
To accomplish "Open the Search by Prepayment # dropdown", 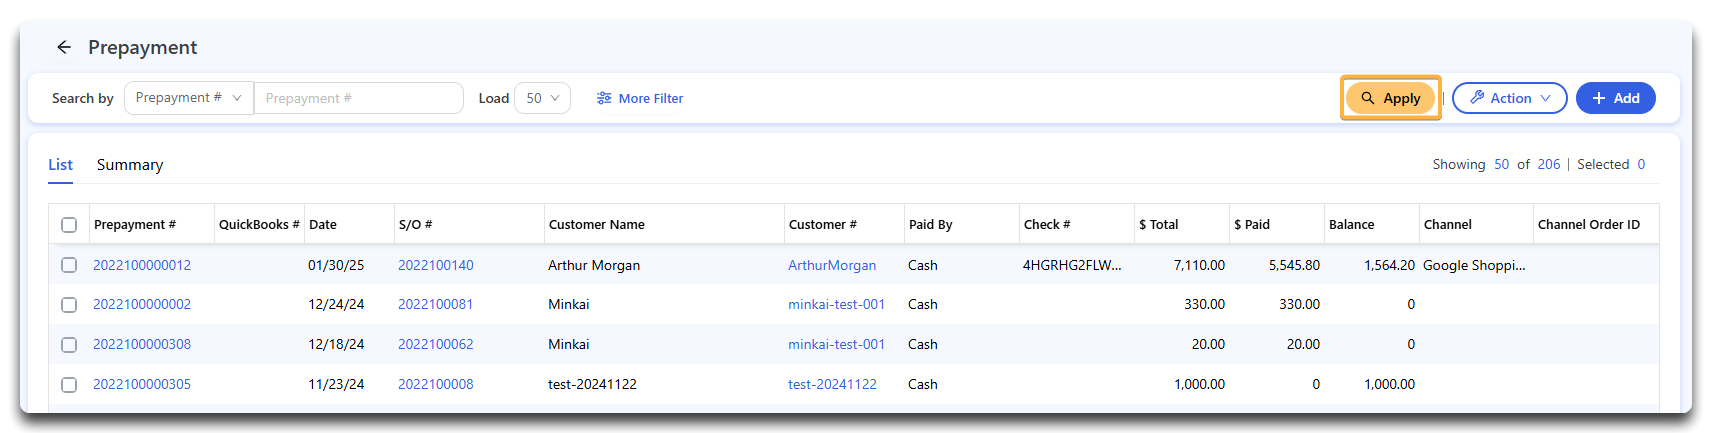I will pyautogui.click(x=189, y=98).
